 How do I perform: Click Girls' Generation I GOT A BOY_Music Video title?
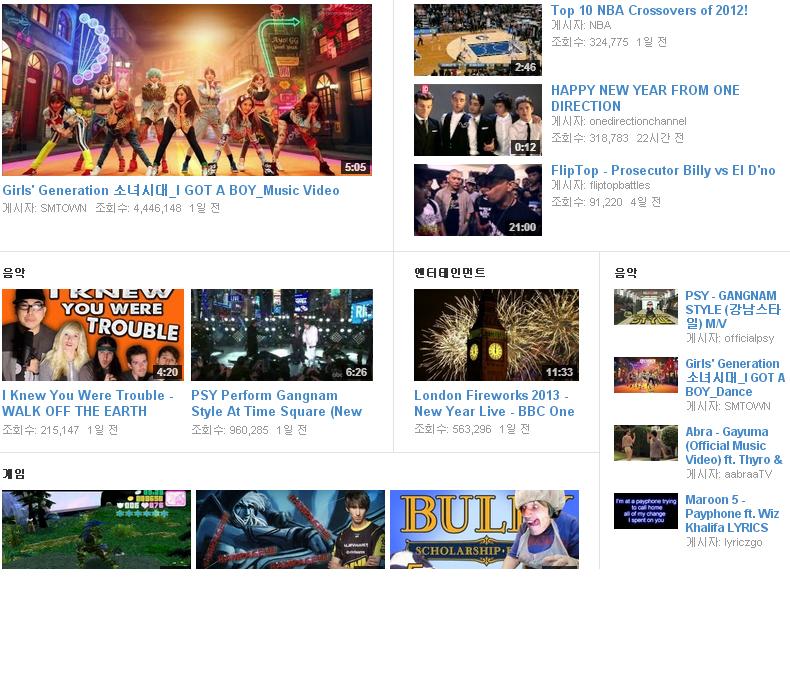(x=171, y=190)
